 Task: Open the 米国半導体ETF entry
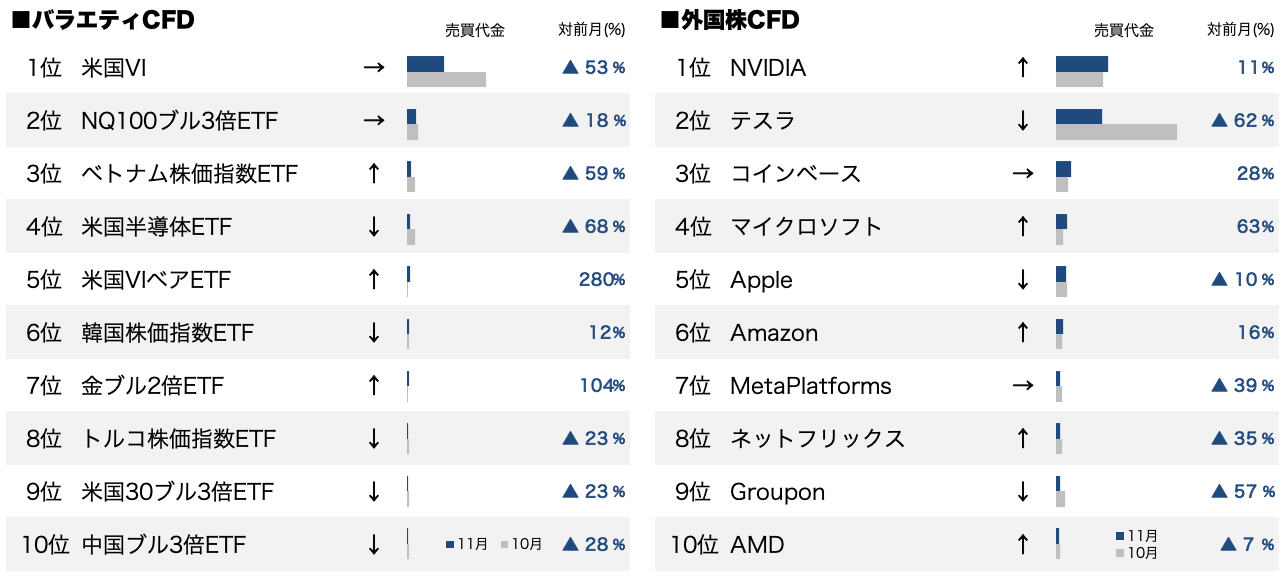156,227
